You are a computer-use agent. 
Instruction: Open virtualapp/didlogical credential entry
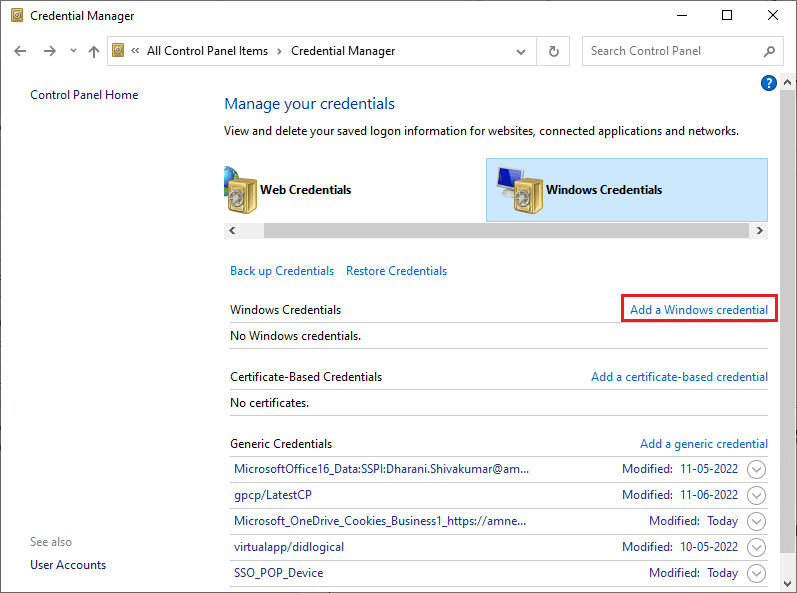point(289,547)
